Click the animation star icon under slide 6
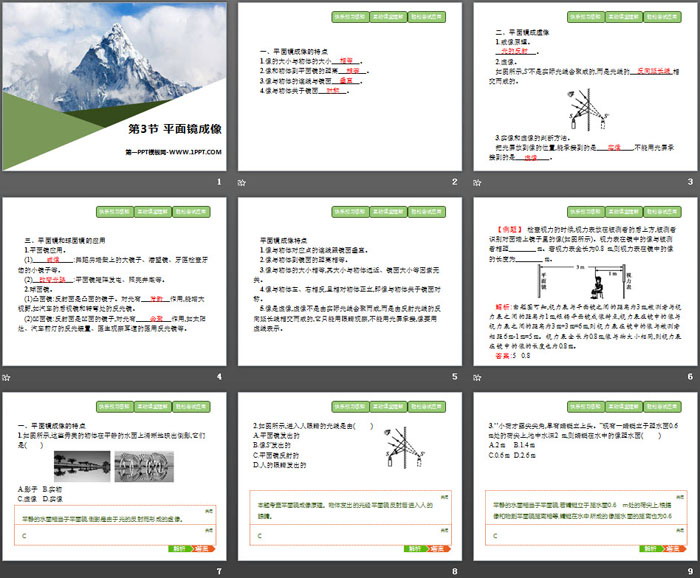This screenshot has height=578, width=700. 477,377
